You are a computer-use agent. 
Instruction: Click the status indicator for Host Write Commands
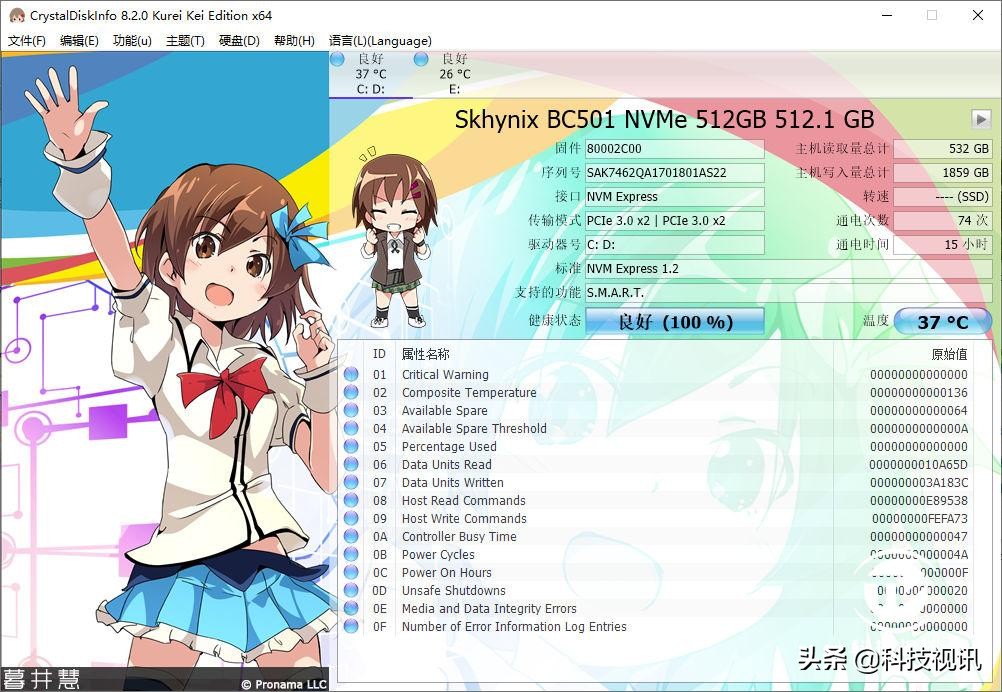point(353,518)
